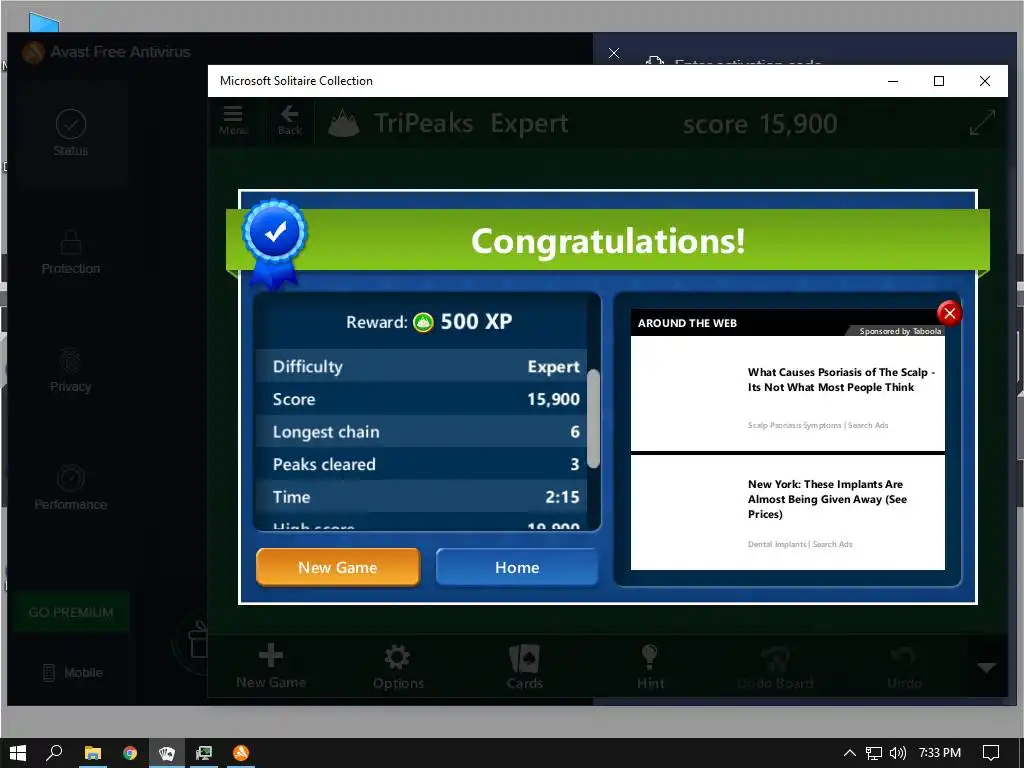Open Cards in the Solitaire bottom toolbar
This screenshot has height=768, width=1024.
(x=524, y=666)
